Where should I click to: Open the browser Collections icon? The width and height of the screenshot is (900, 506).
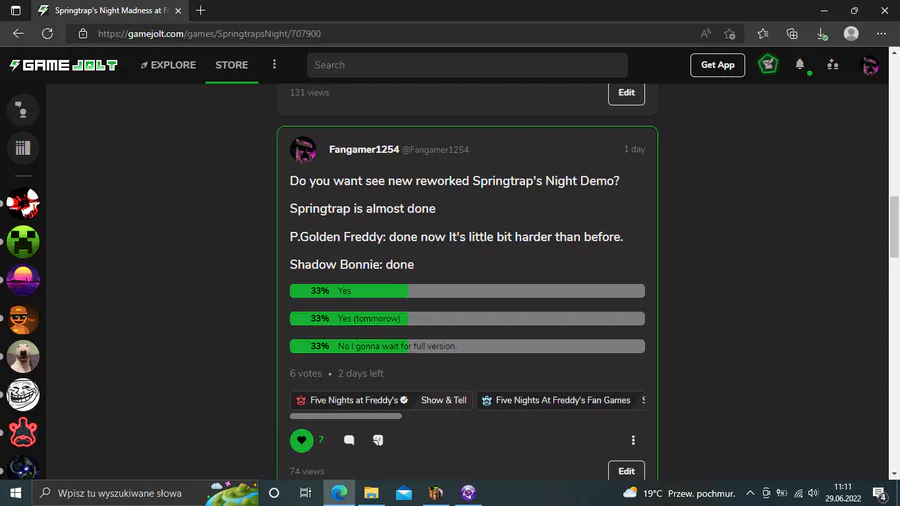coord(792,34)
